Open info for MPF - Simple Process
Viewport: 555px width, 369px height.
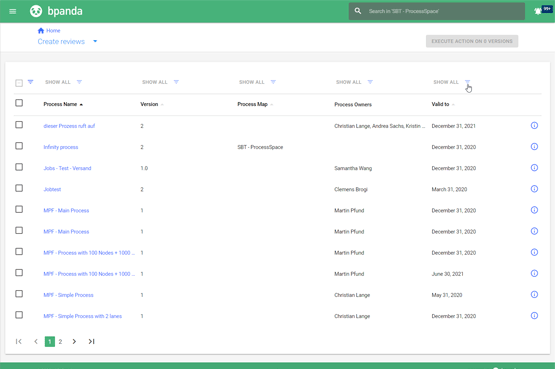pyautogui.click(x=534, y=295)
